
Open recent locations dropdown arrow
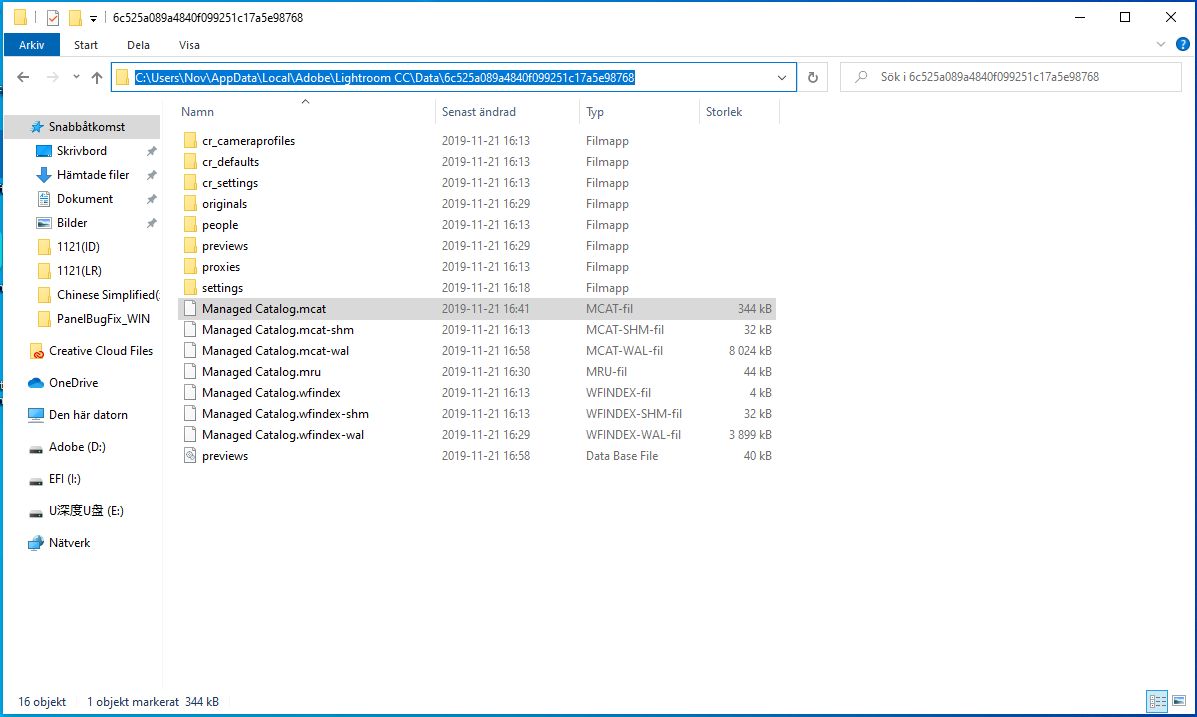[x=76, y=77]
